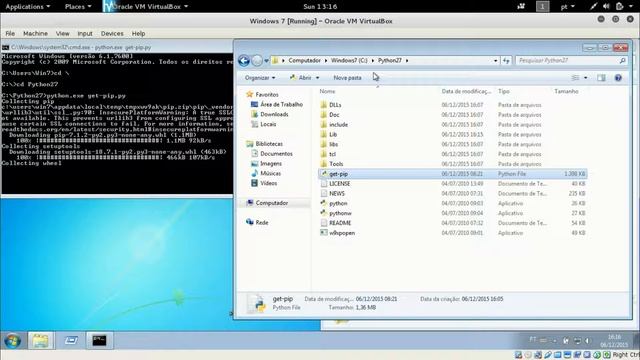Image resolution: width=640 pixels, height=360 pixels.
Task: Switch to cmd window via taskbar
Action: click(99, 340)
